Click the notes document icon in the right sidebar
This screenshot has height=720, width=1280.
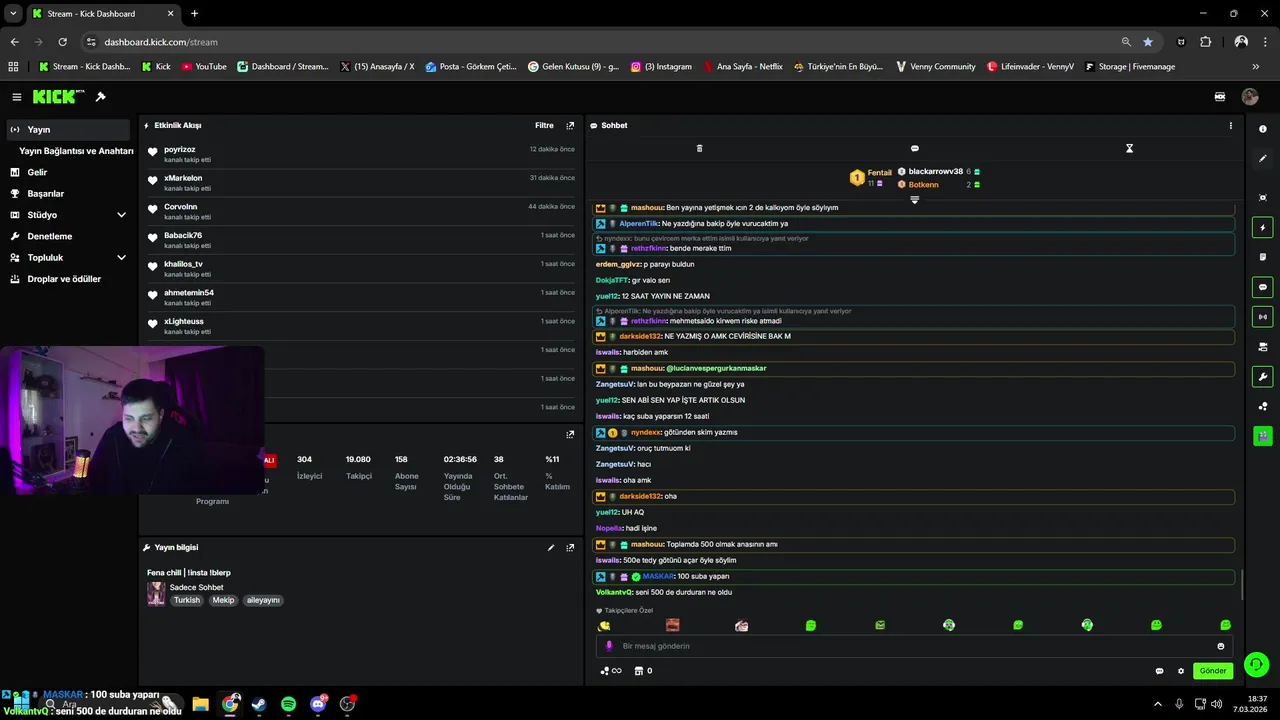click(x=1262, y=257)
